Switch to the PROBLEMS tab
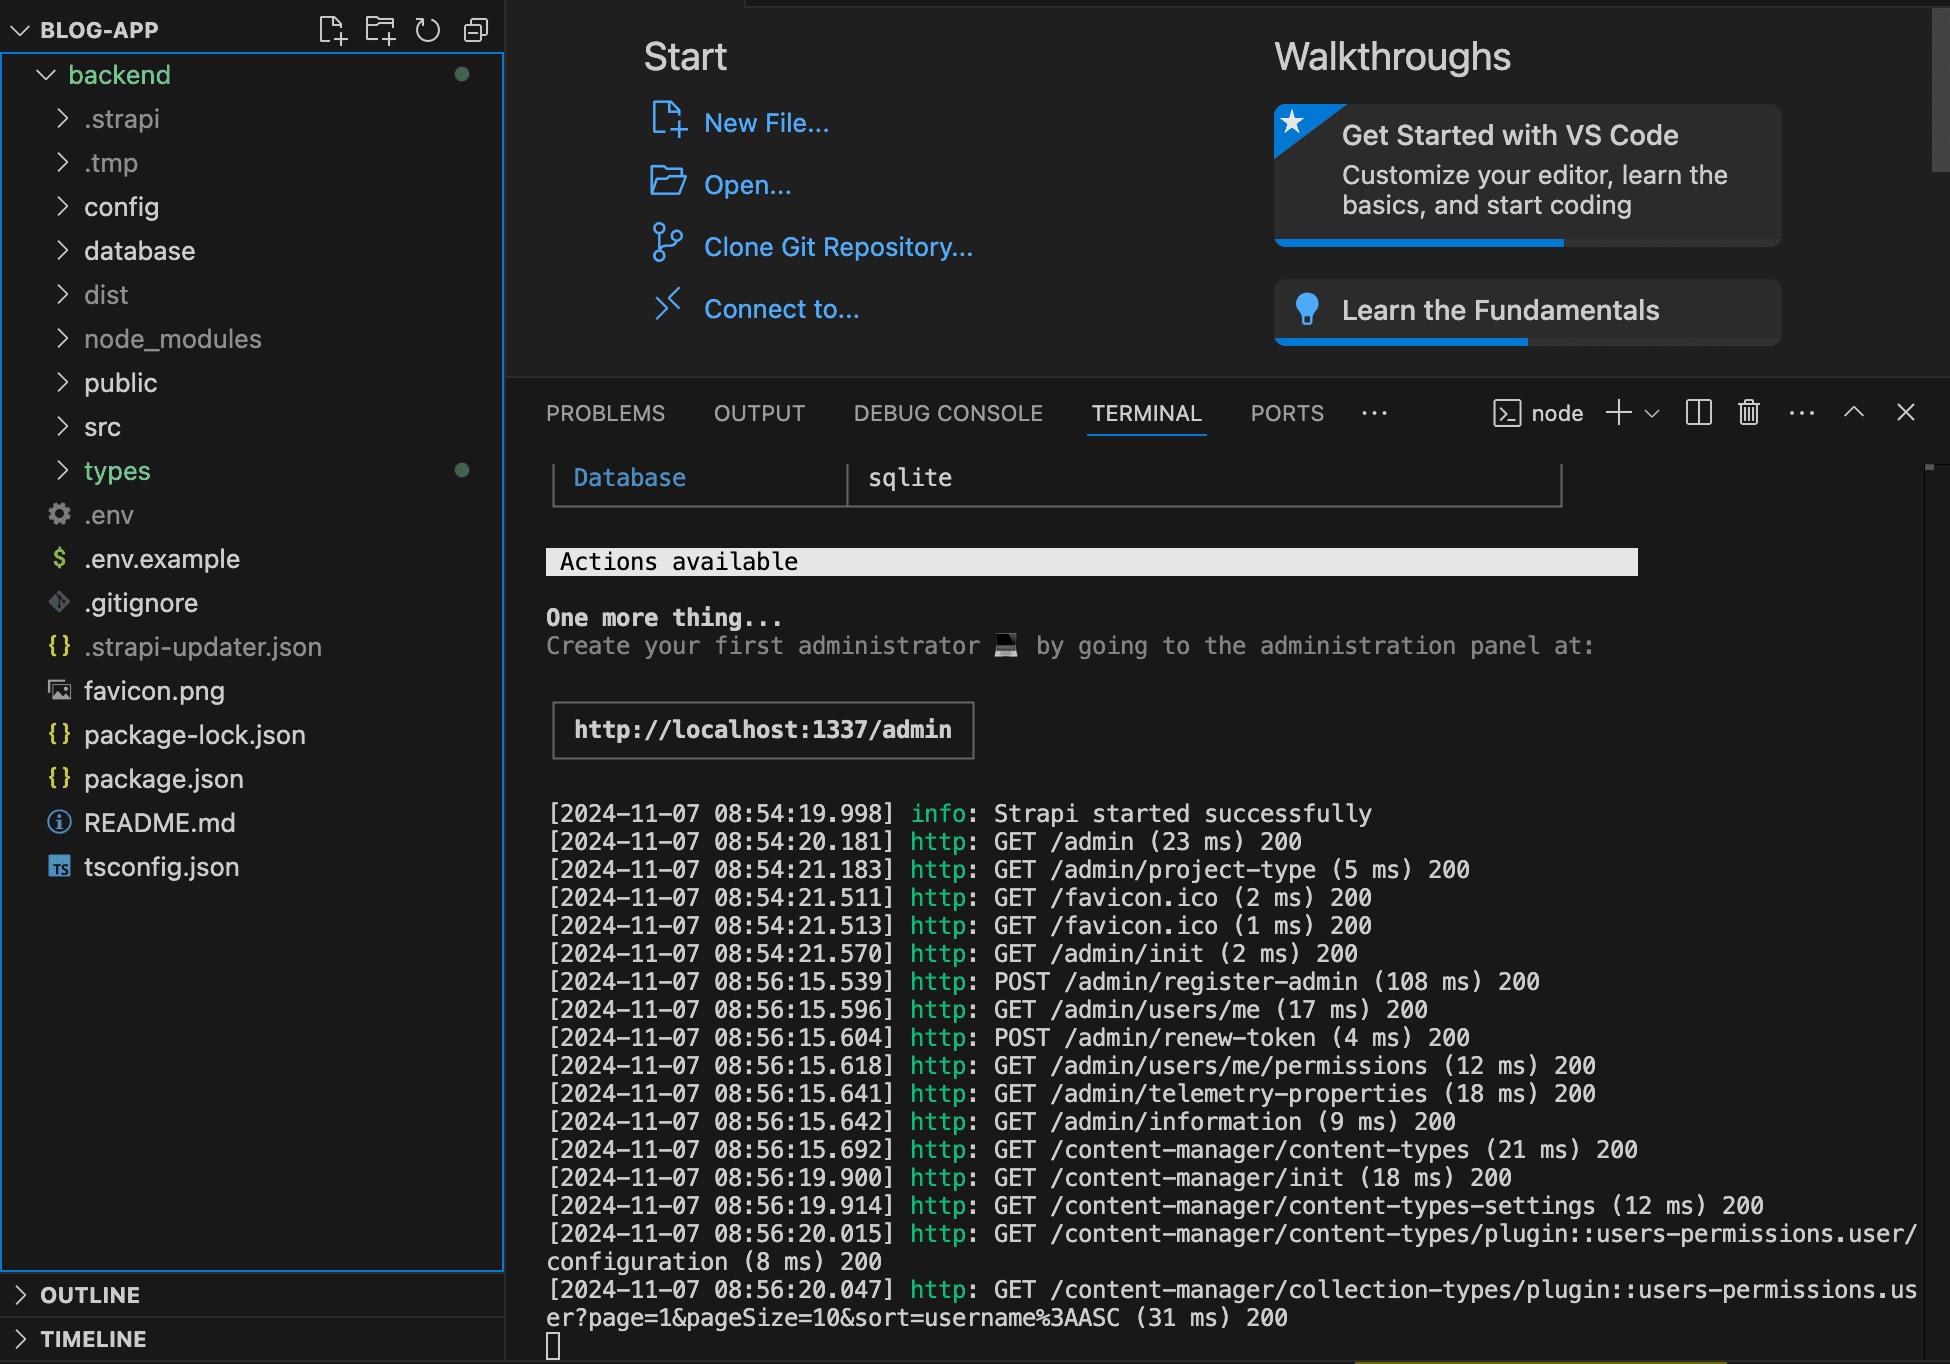This screenshot has width=1950, height=1364. coord(605,413)
